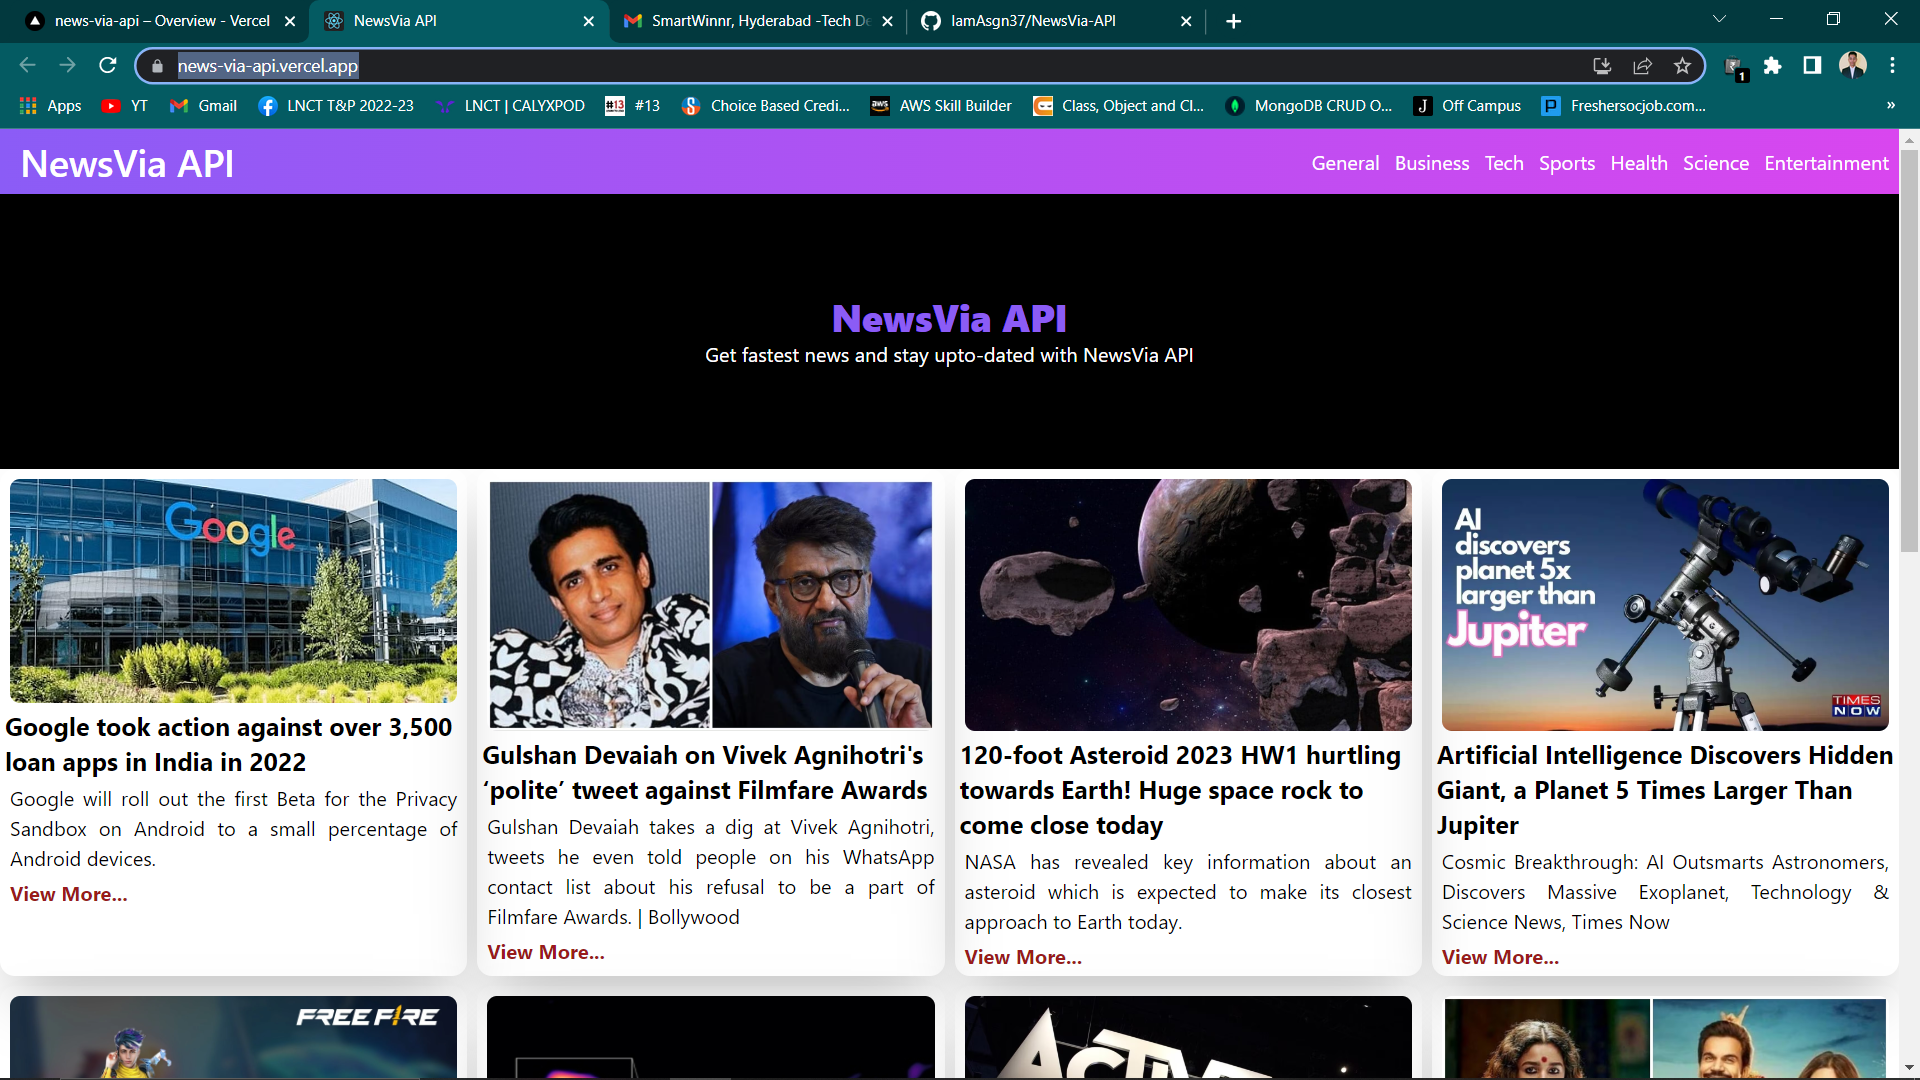Open the Science news category

[x=1716, y=163]
